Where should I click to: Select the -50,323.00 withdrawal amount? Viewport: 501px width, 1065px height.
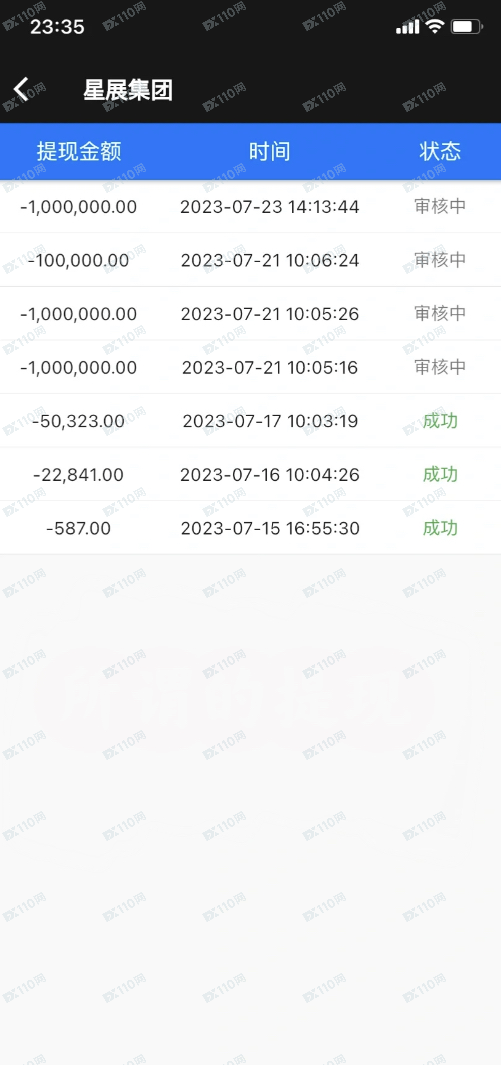tap(79, 421)
